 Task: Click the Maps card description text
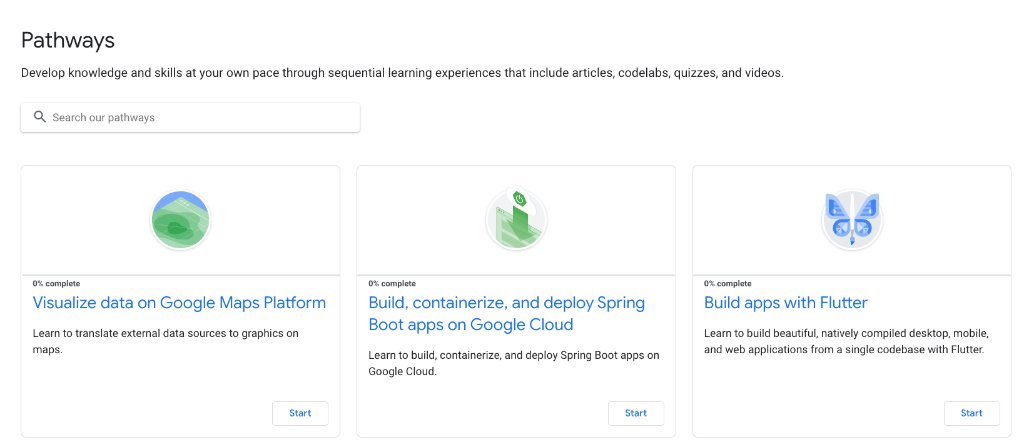point(165,341)
